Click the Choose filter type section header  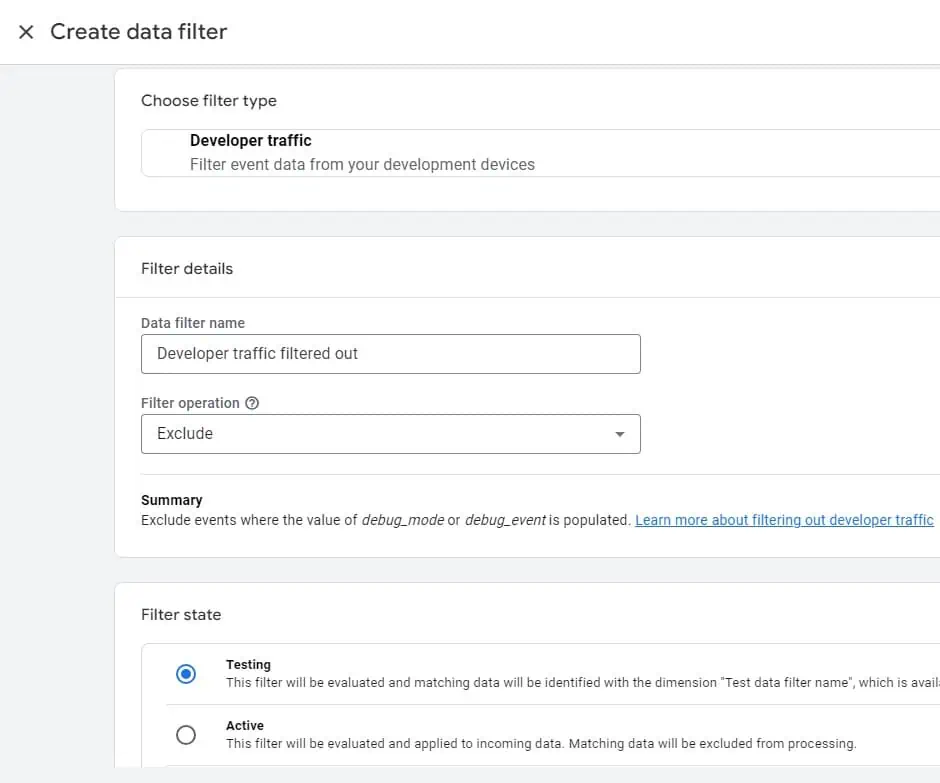point(209,100)
